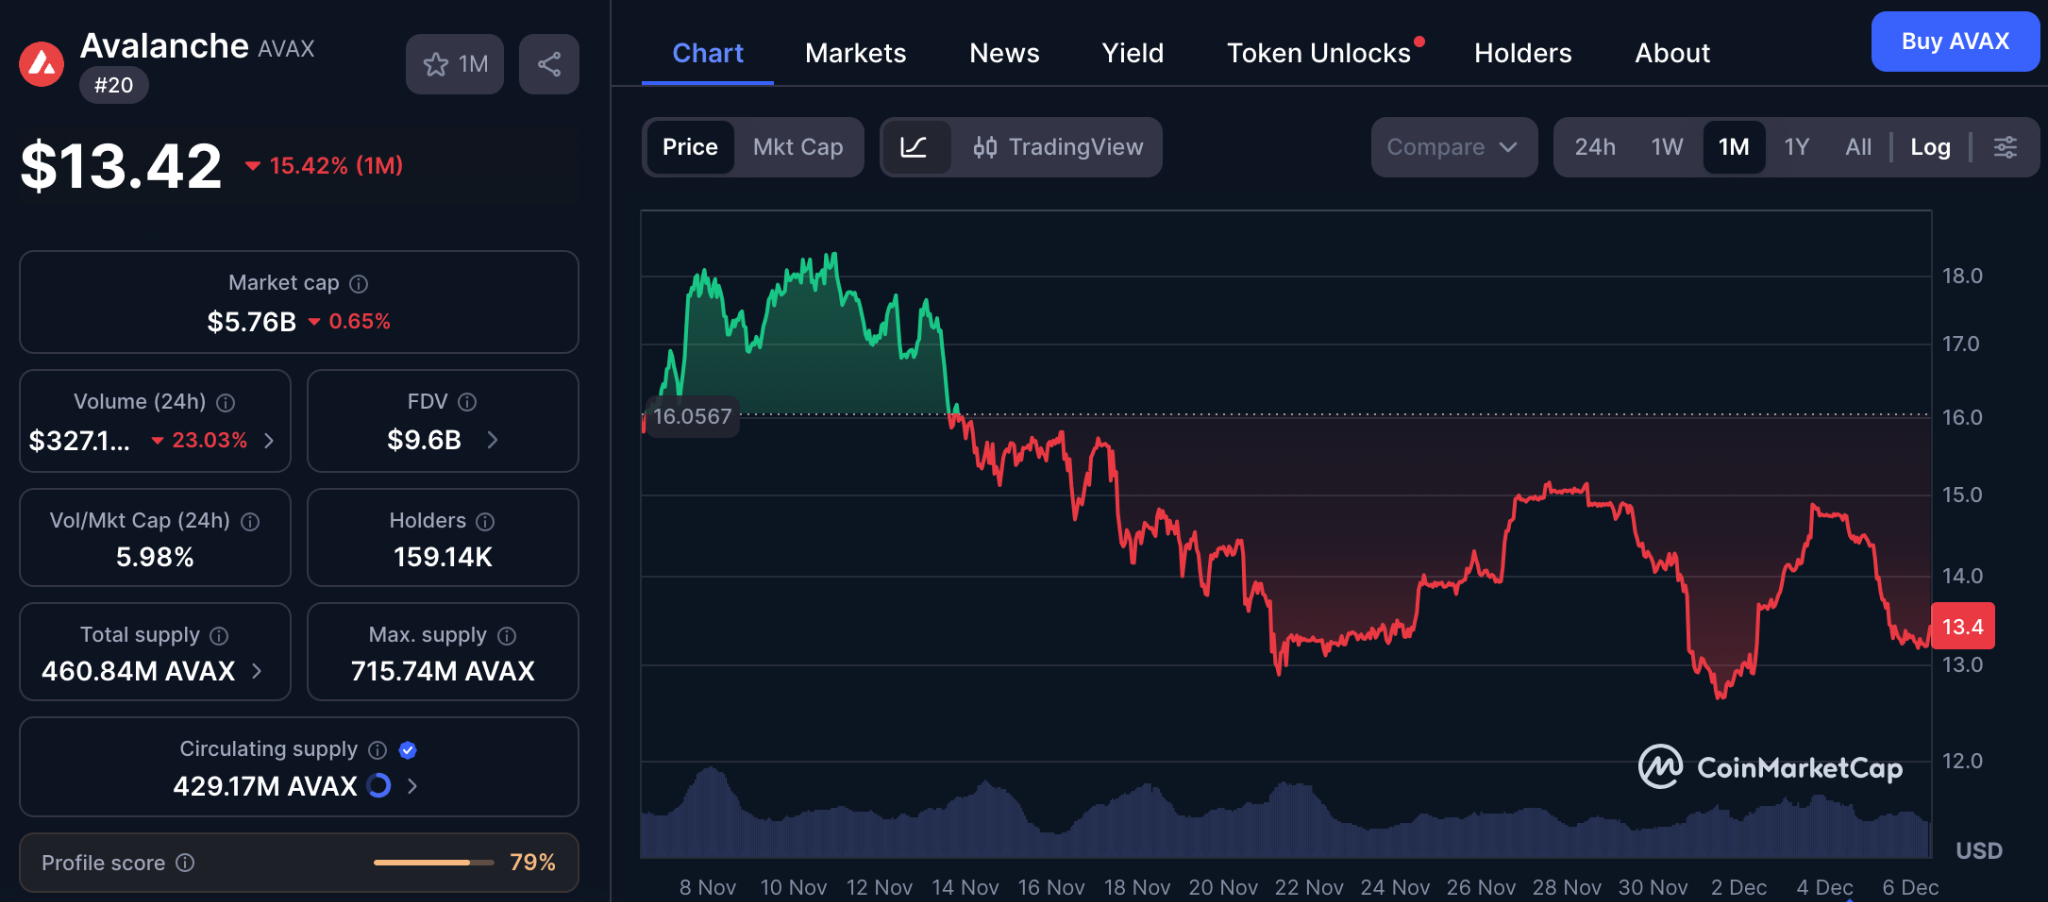The image size is (2048, 902).
Task: Click the Profile score info icon
Action: pyautogui.click(x=185, y=863)
